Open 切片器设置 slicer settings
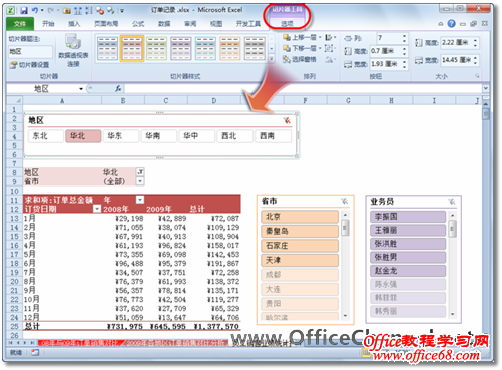Image resolution: width=502 pixels, height=370 pixels. (29, 65)
